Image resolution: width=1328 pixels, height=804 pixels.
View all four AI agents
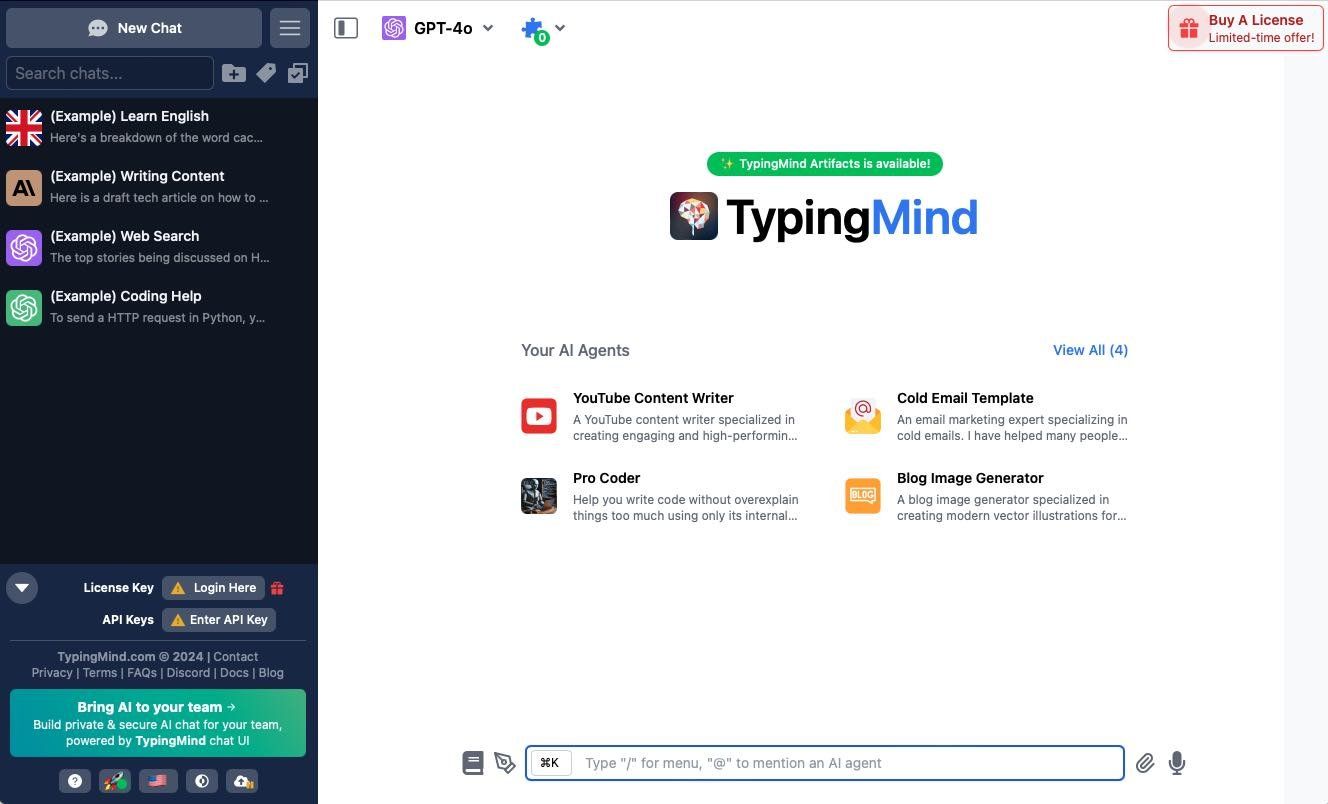1090,350
